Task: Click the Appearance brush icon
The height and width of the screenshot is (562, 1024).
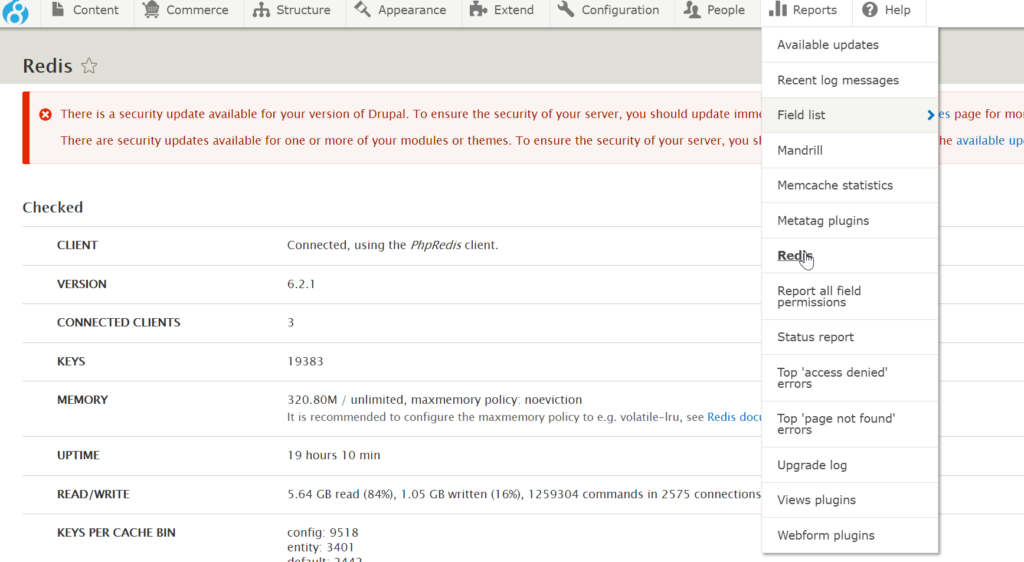Action: (362, 9)
